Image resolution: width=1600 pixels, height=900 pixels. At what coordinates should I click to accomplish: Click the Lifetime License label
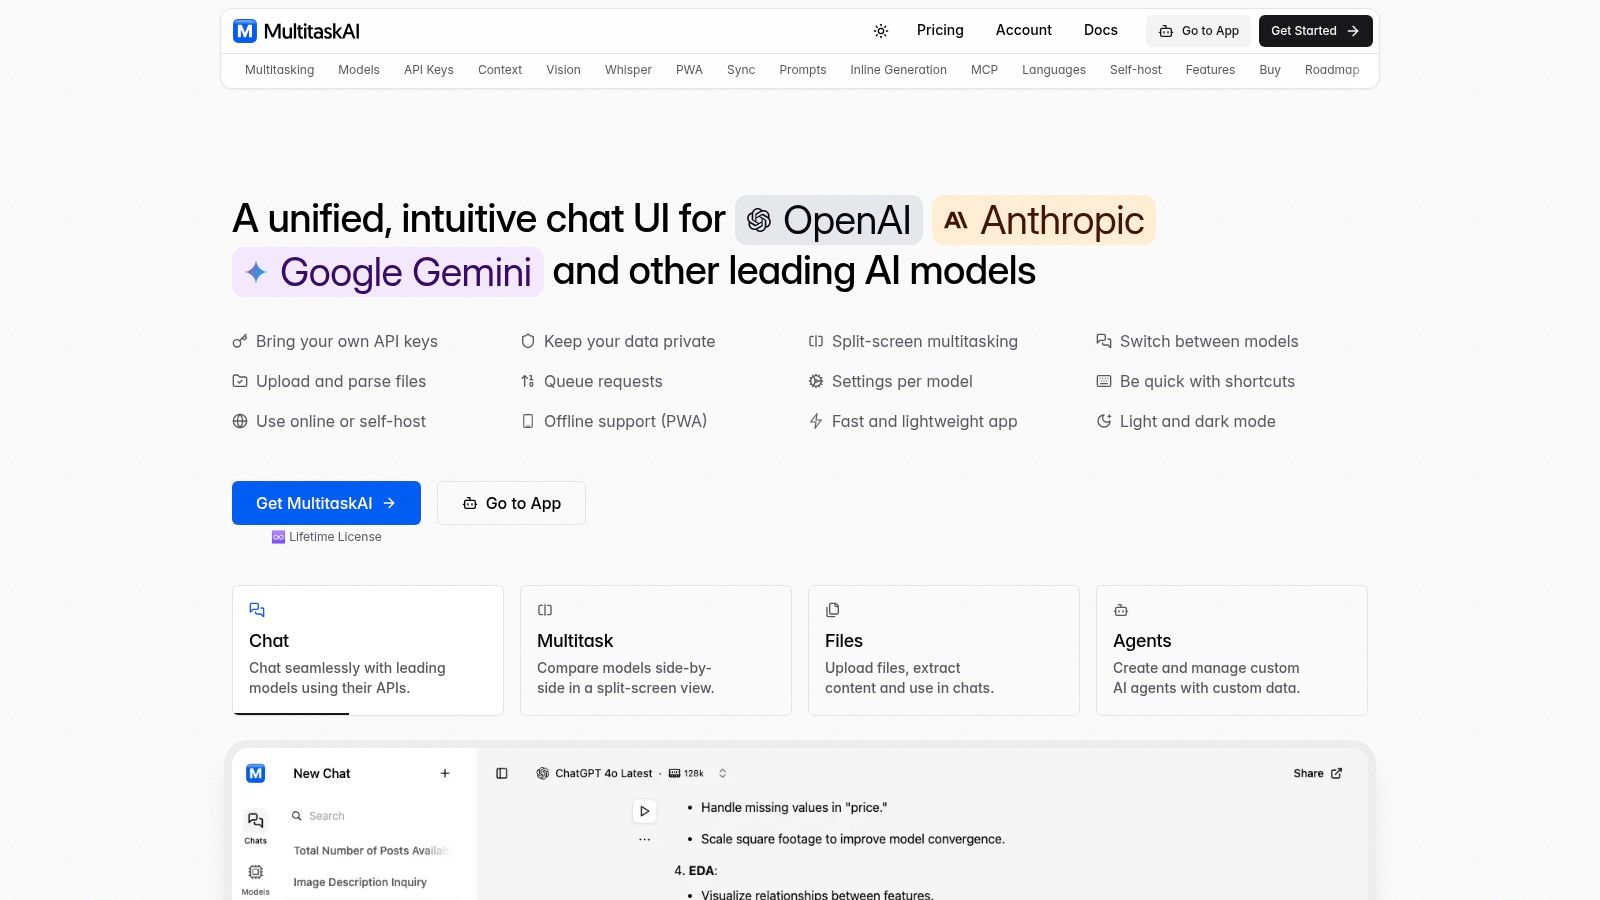click(x=326, y=537)
